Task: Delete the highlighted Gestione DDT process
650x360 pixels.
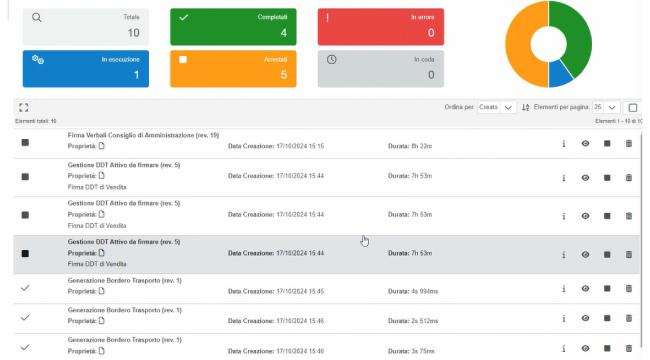Action: point(629,255)
